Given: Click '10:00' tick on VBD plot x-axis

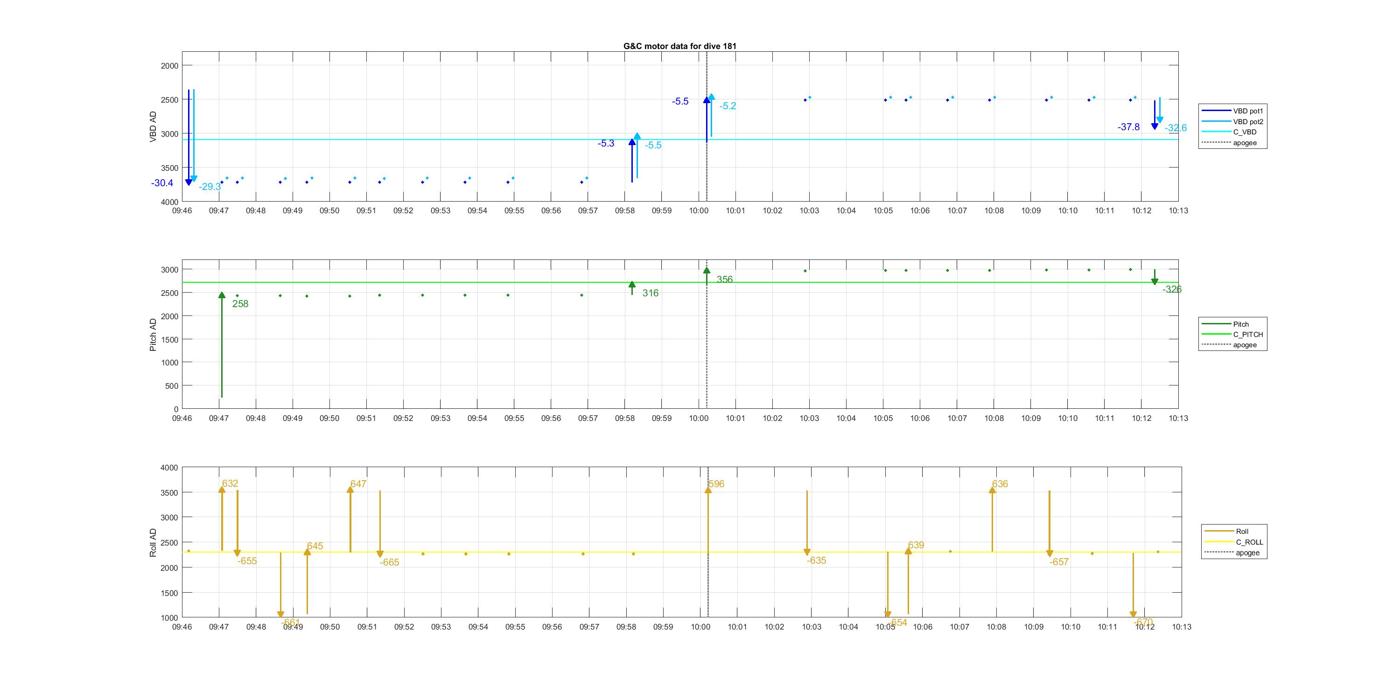Looking at the screenshot, I should click(699, 211).
